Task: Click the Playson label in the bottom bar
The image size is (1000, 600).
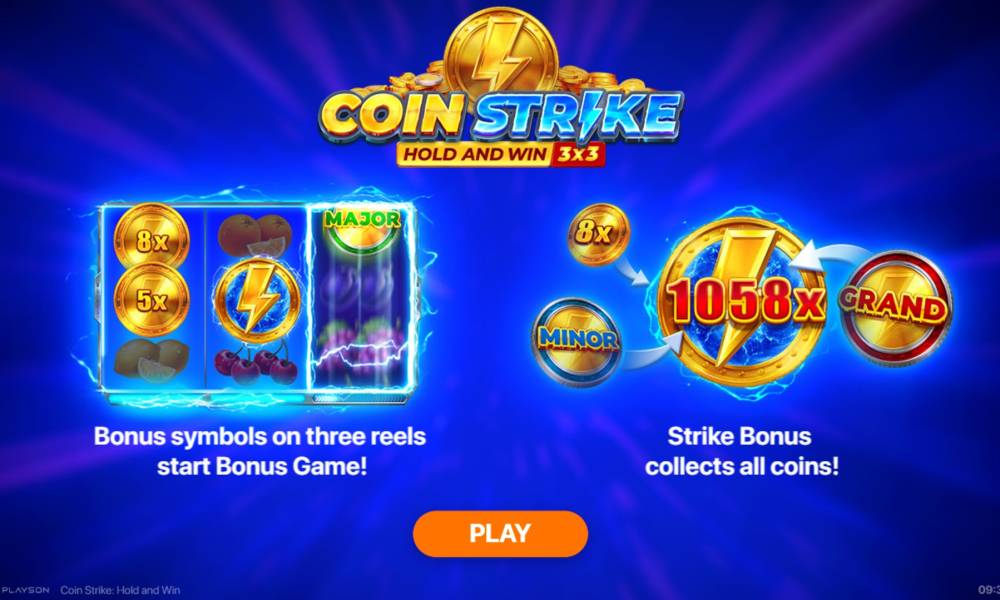Action: (25, 590)
